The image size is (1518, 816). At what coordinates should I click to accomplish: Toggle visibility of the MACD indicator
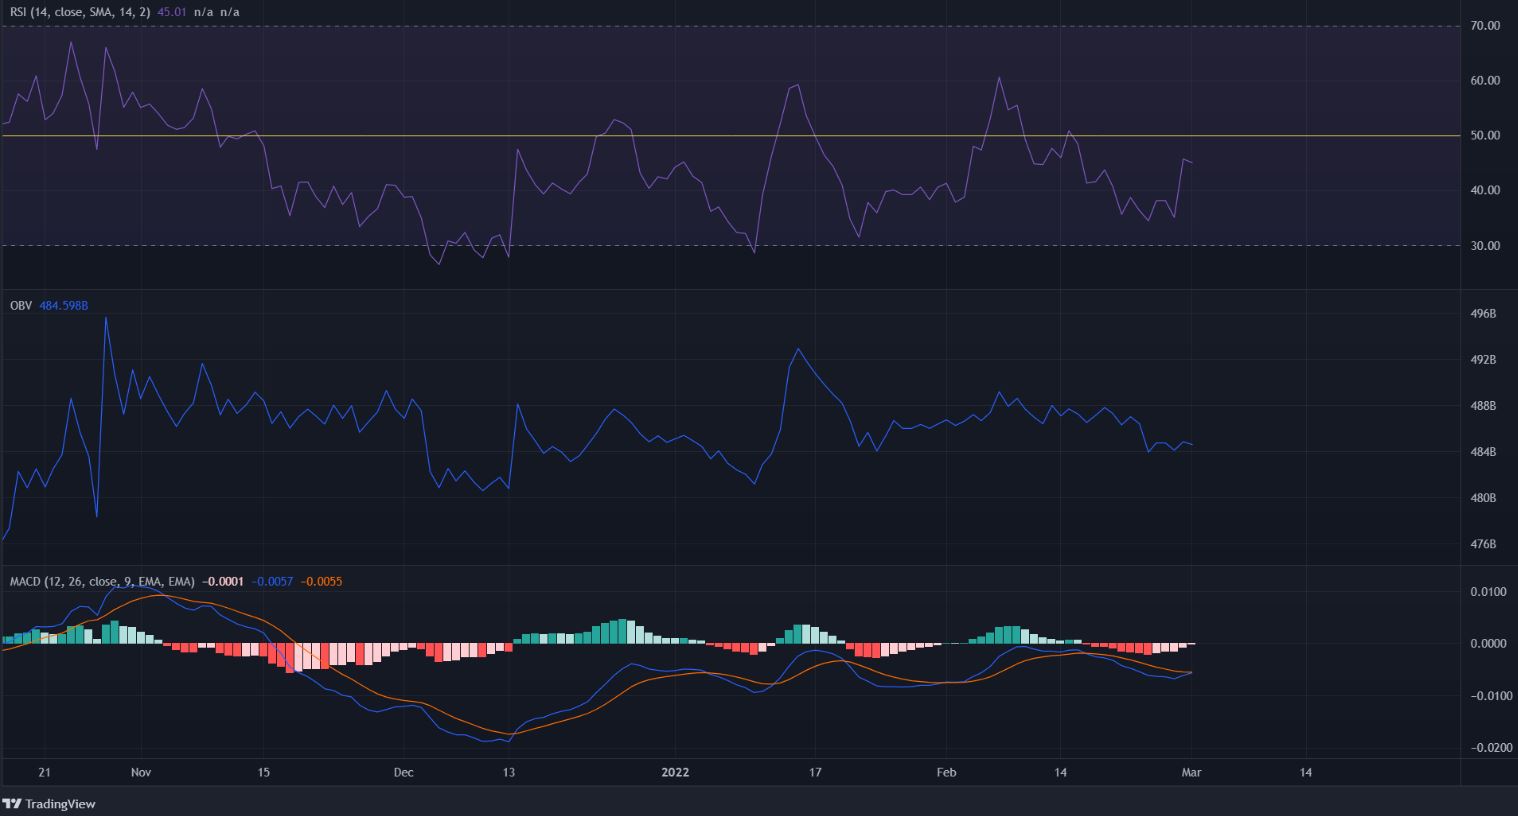tap(360, 581)
